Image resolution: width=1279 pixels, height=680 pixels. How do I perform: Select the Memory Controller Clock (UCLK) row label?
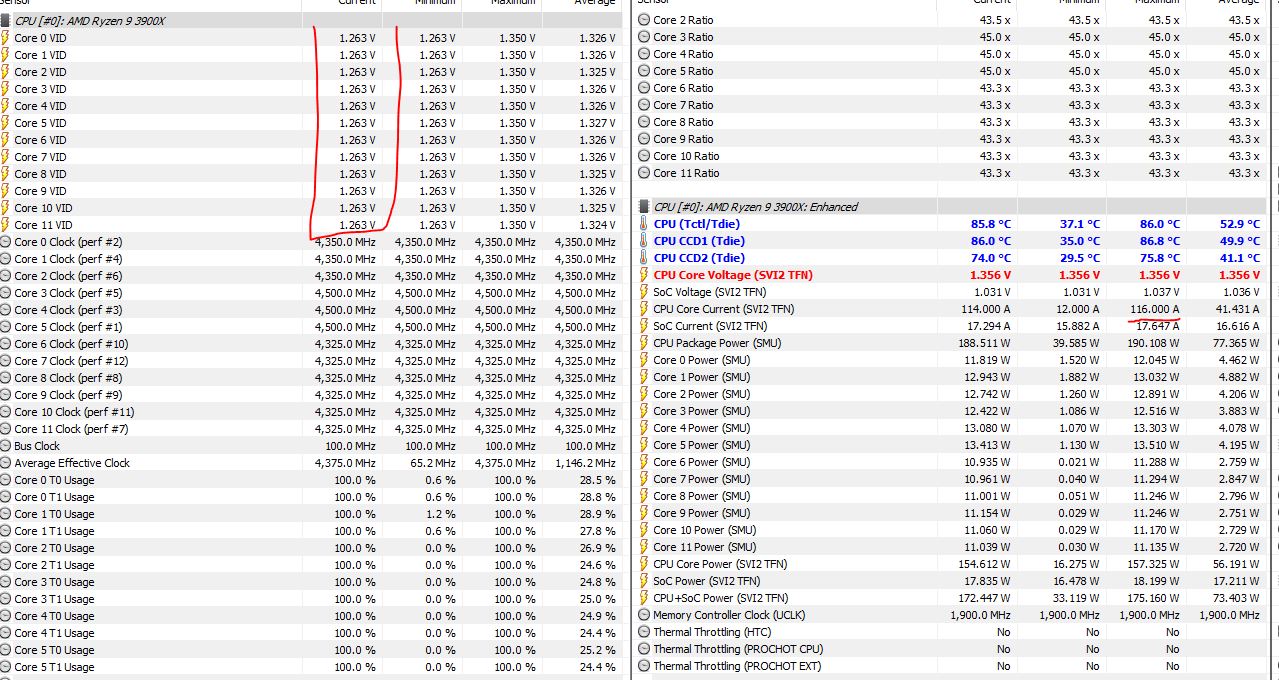(729, 615)
